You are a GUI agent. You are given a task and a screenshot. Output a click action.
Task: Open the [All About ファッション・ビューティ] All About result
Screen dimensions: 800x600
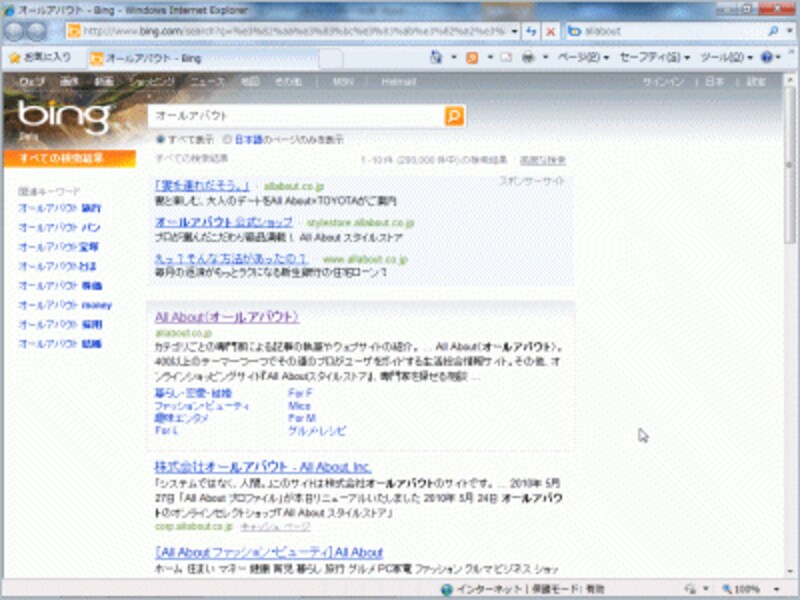tap(269, 552)
